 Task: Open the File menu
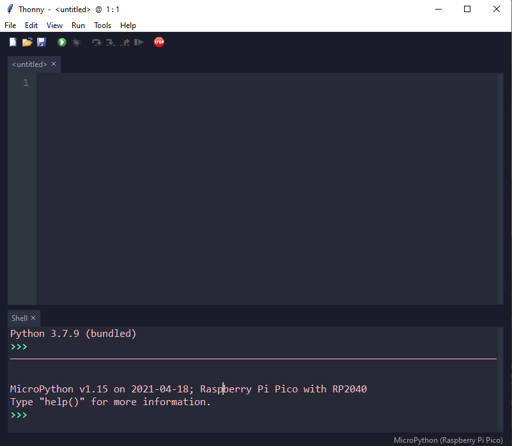coord(10,25)
